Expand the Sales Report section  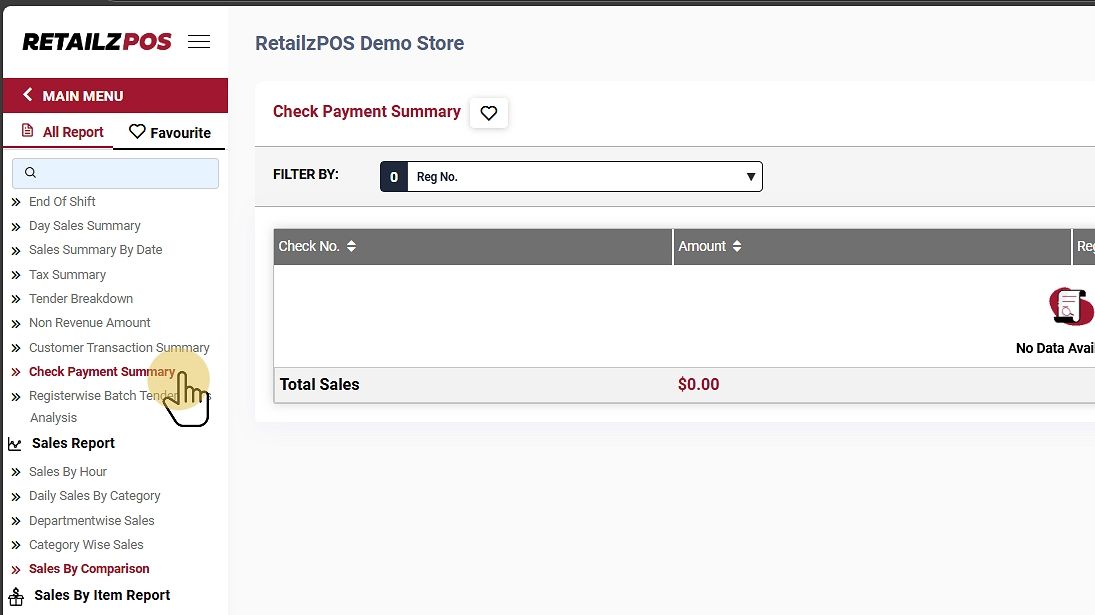pyautogui.click(x=73, y=443)
